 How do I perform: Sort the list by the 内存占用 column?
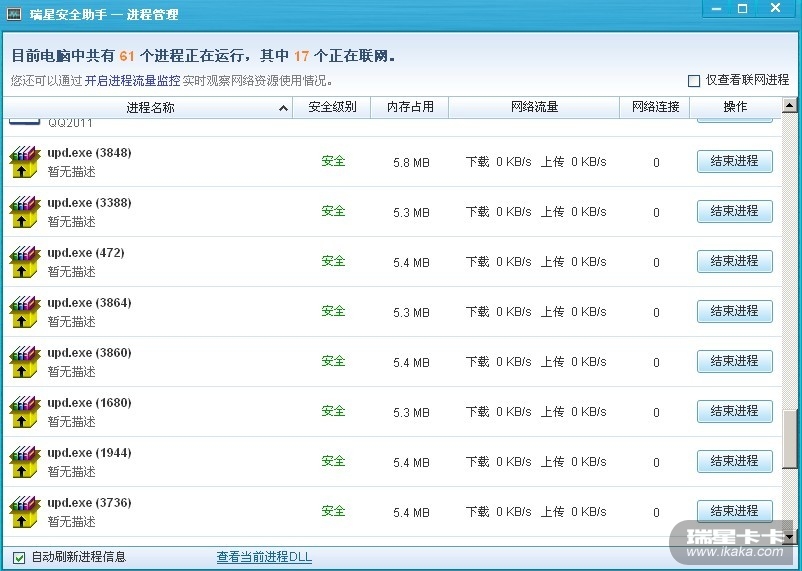(x=410, y=107)
